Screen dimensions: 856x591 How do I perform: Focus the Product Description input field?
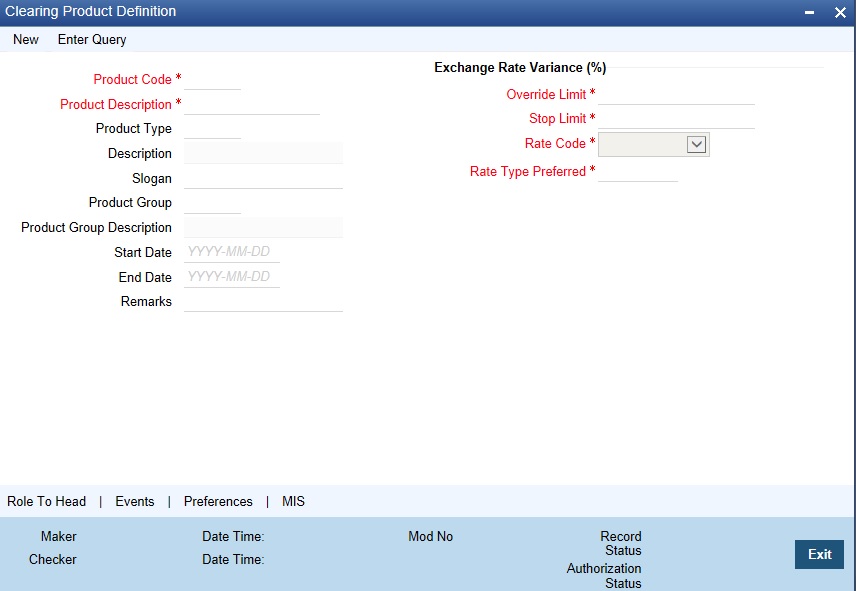(252, 104)
